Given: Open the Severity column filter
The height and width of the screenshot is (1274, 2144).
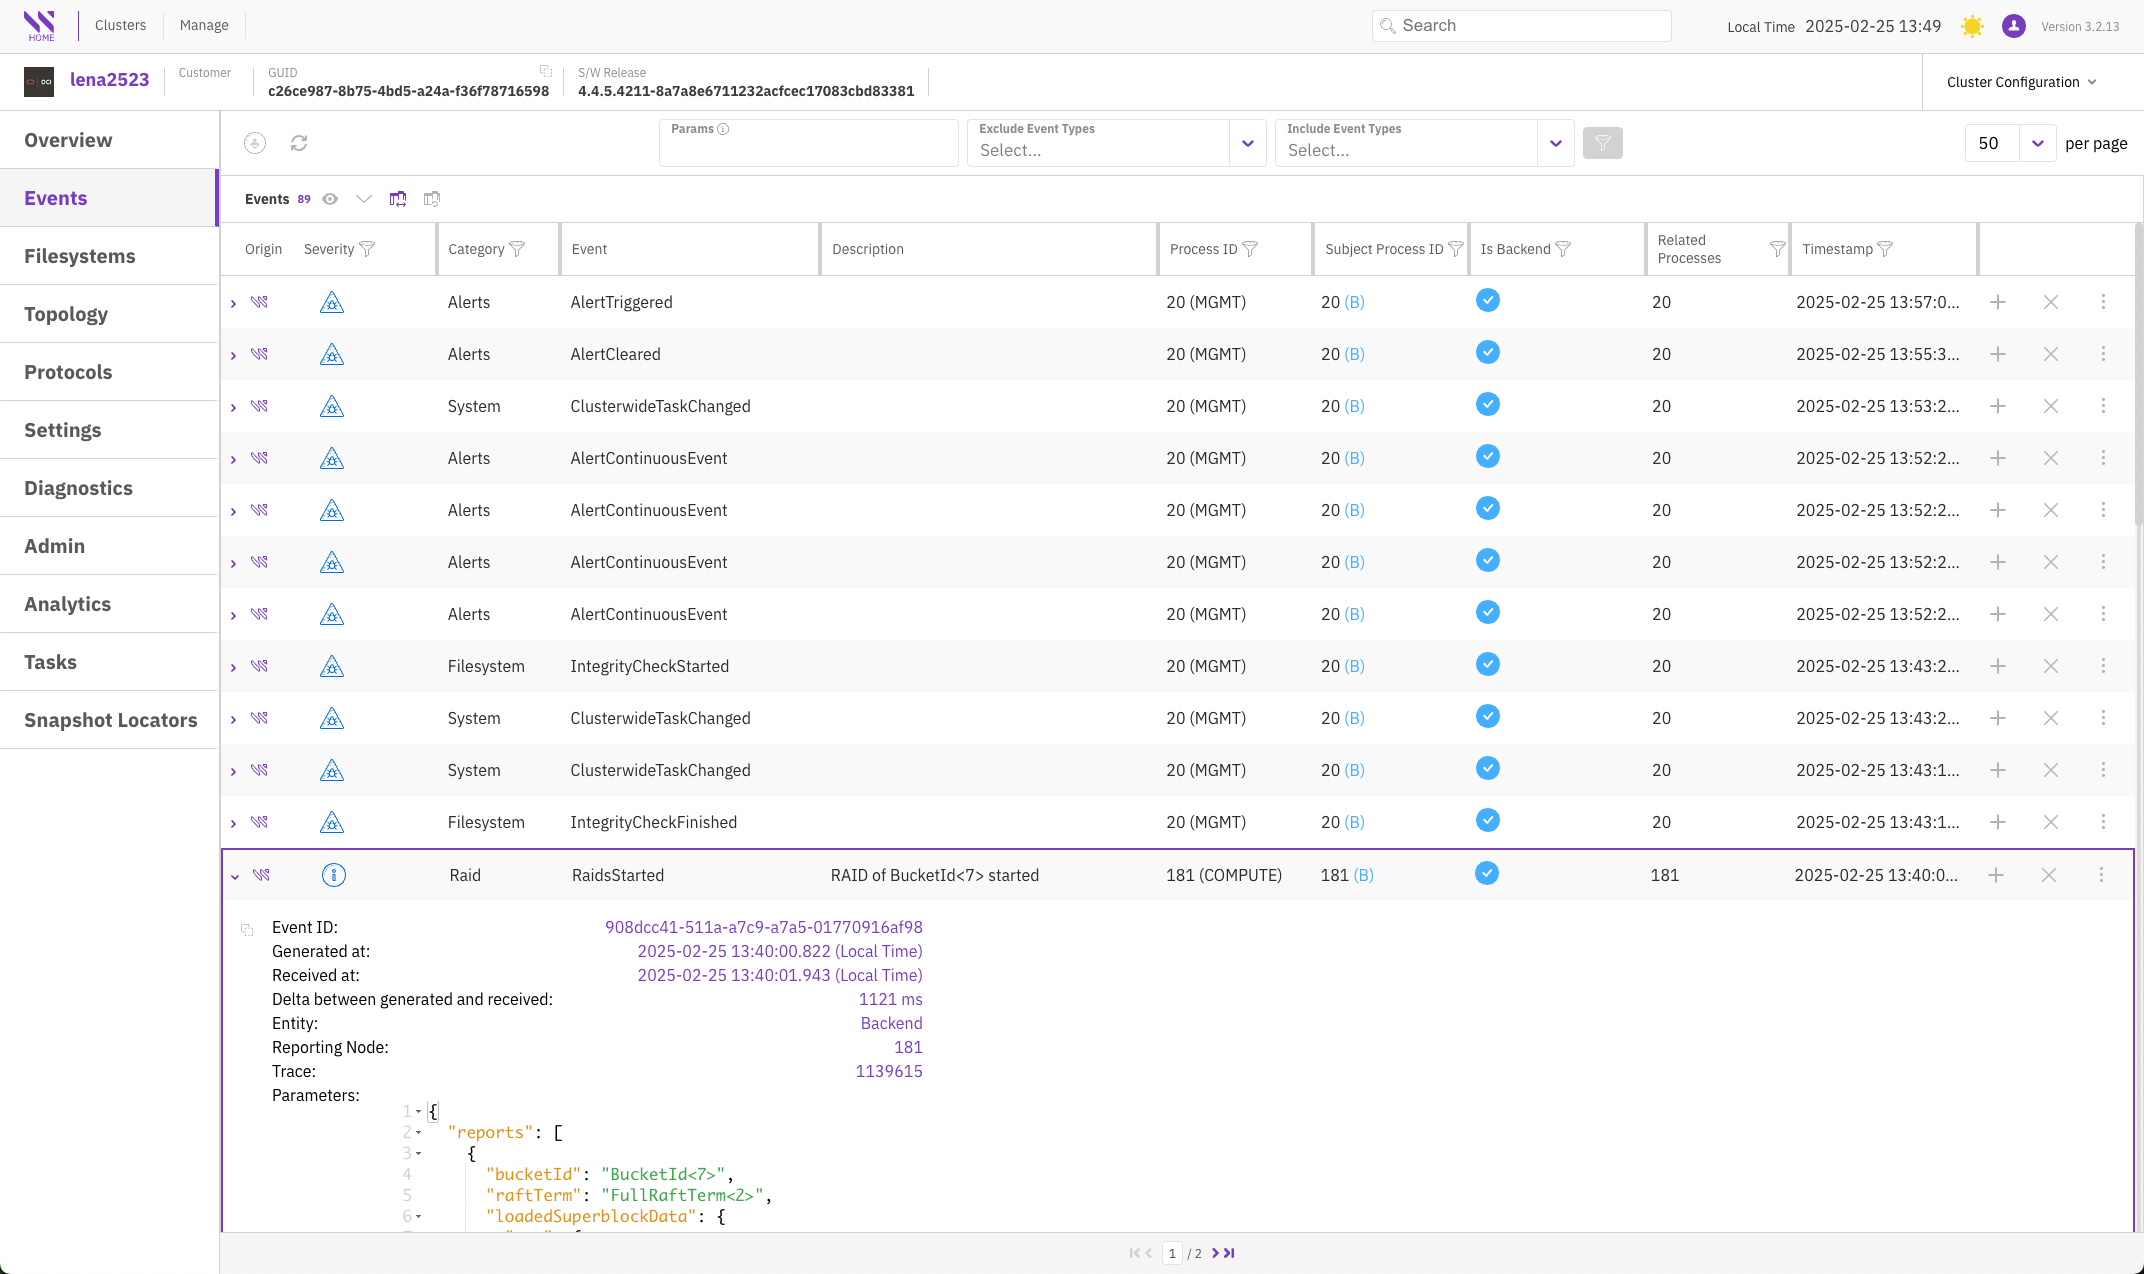Looking at the screenshot, I should [x=367, y=249].
